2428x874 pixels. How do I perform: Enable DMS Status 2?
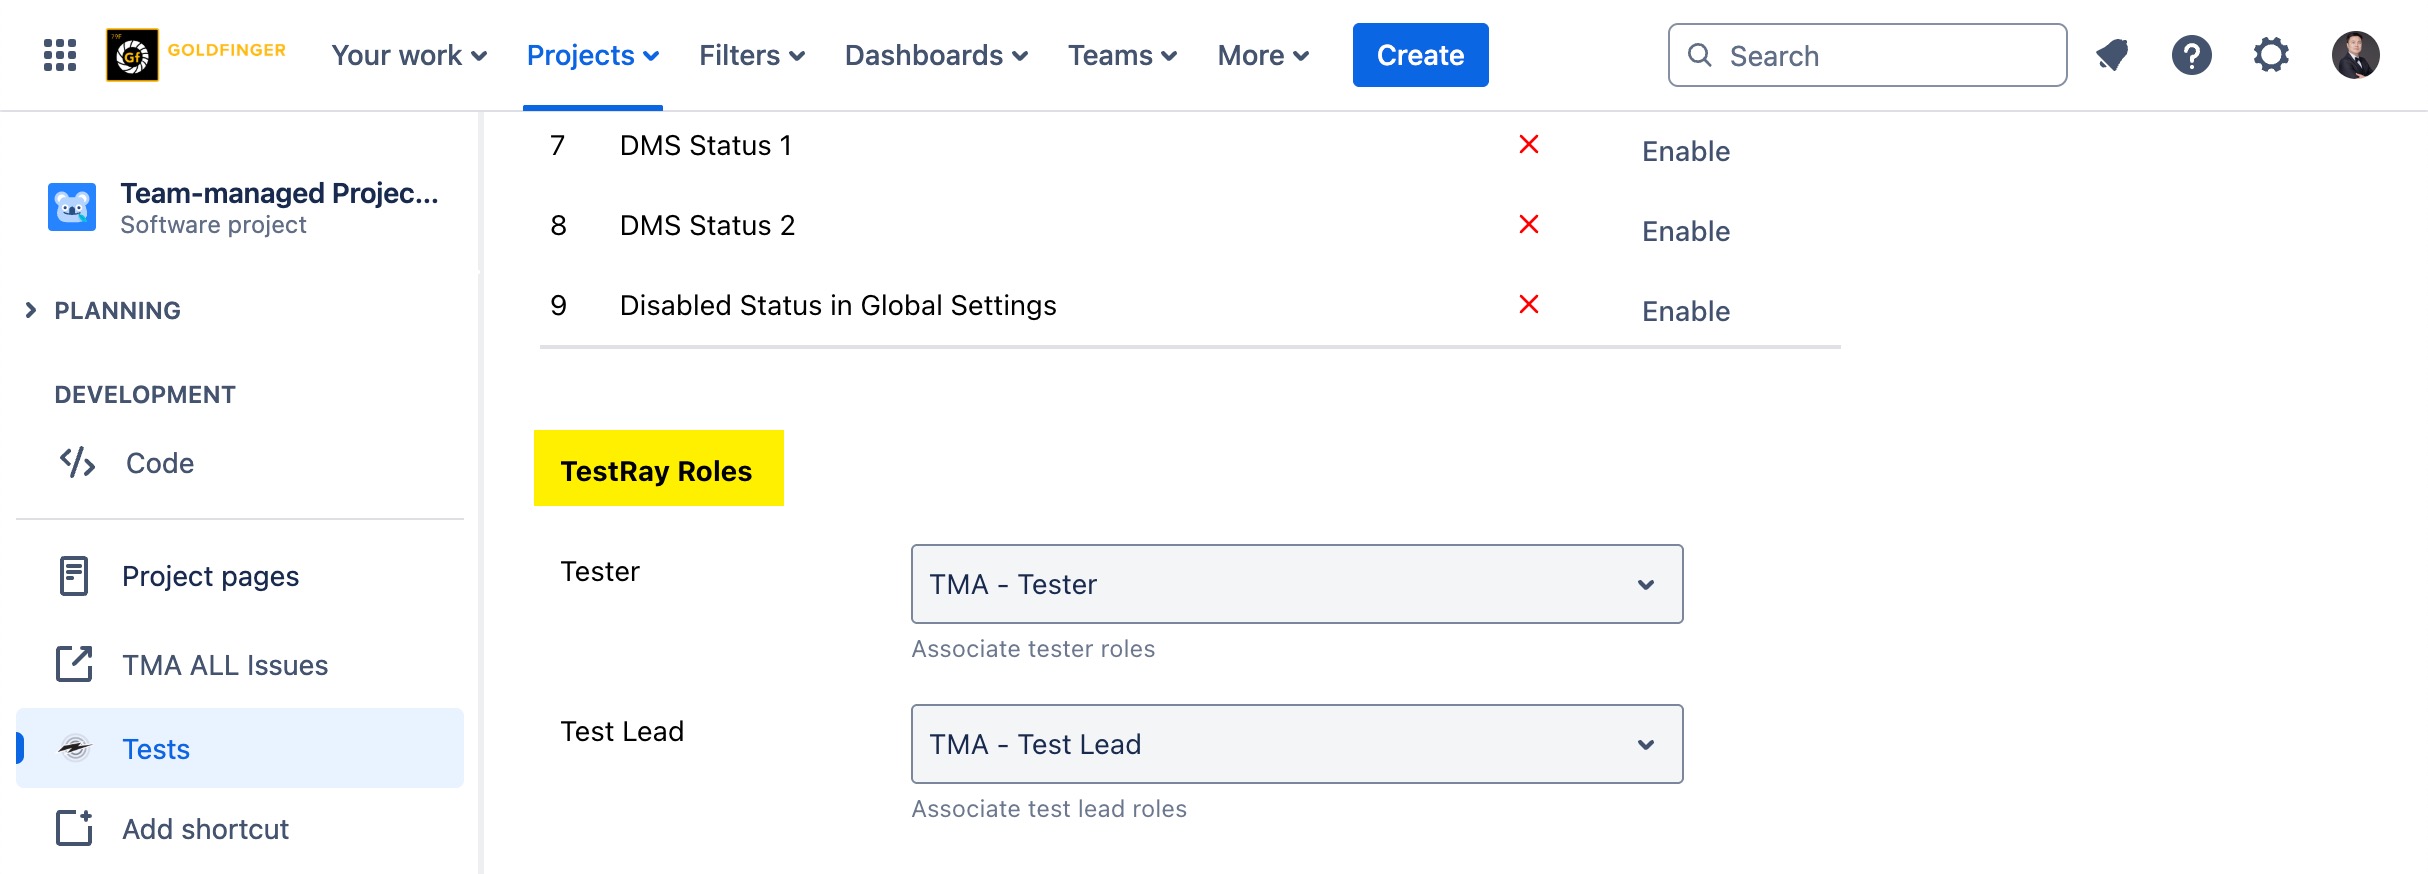point(1685,231)
